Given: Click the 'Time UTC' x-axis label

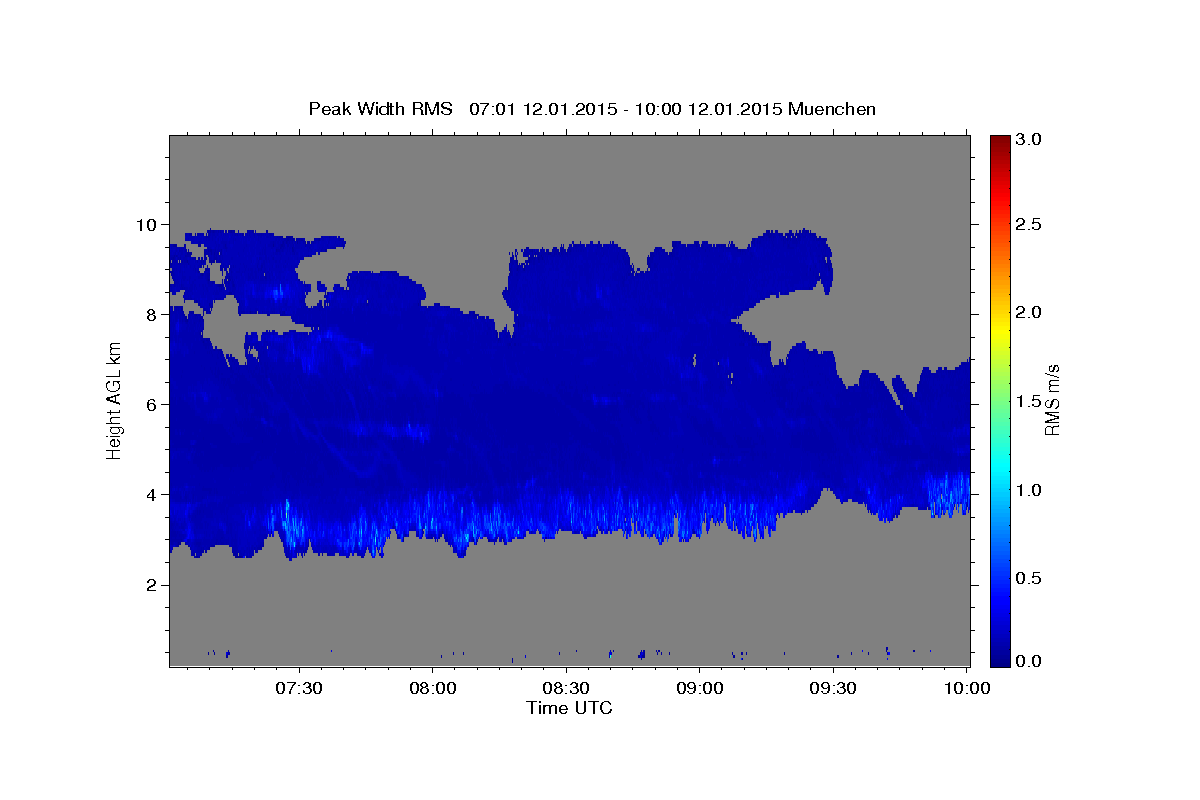Looking at the screenshot, I should (x=569, y=708).
